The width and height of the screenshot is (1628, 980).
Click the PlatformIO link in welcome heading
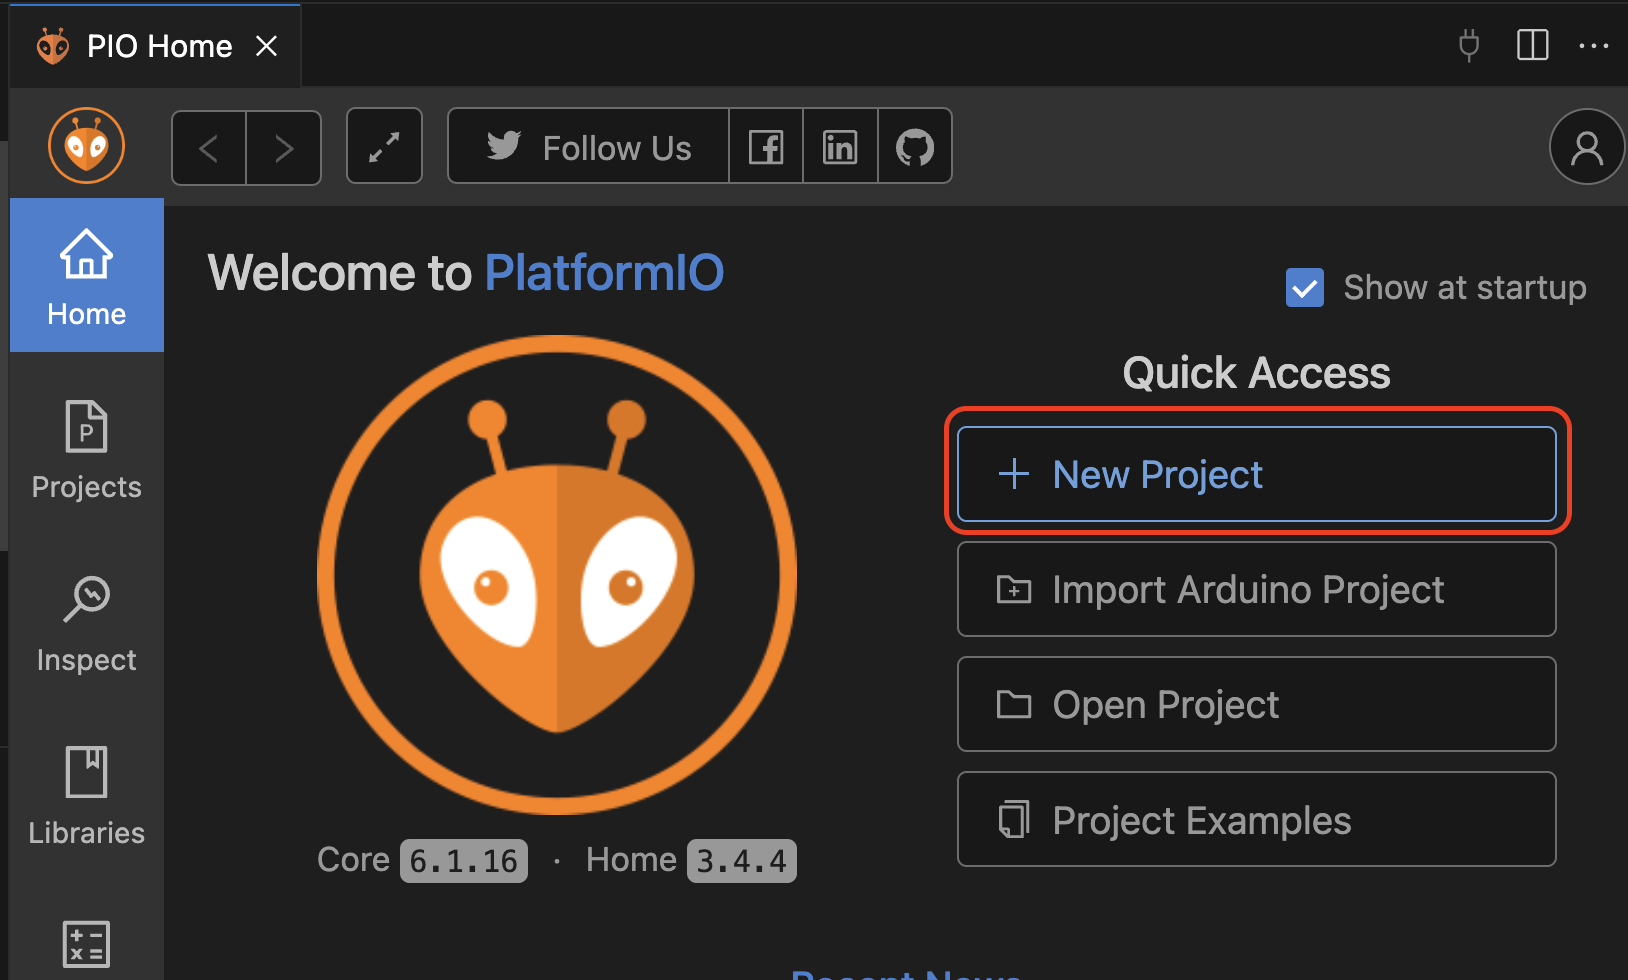click(604, 273)
